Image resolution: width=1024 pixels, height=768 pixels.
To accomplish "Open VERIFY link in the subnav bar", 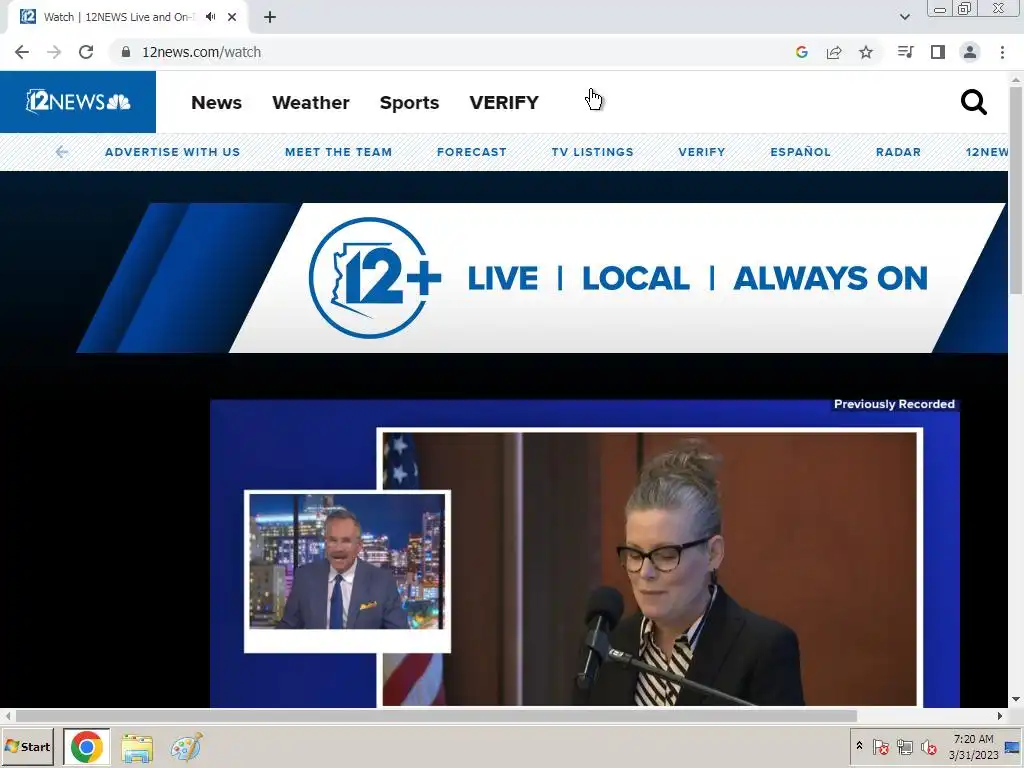I will (x=702, y=152).
